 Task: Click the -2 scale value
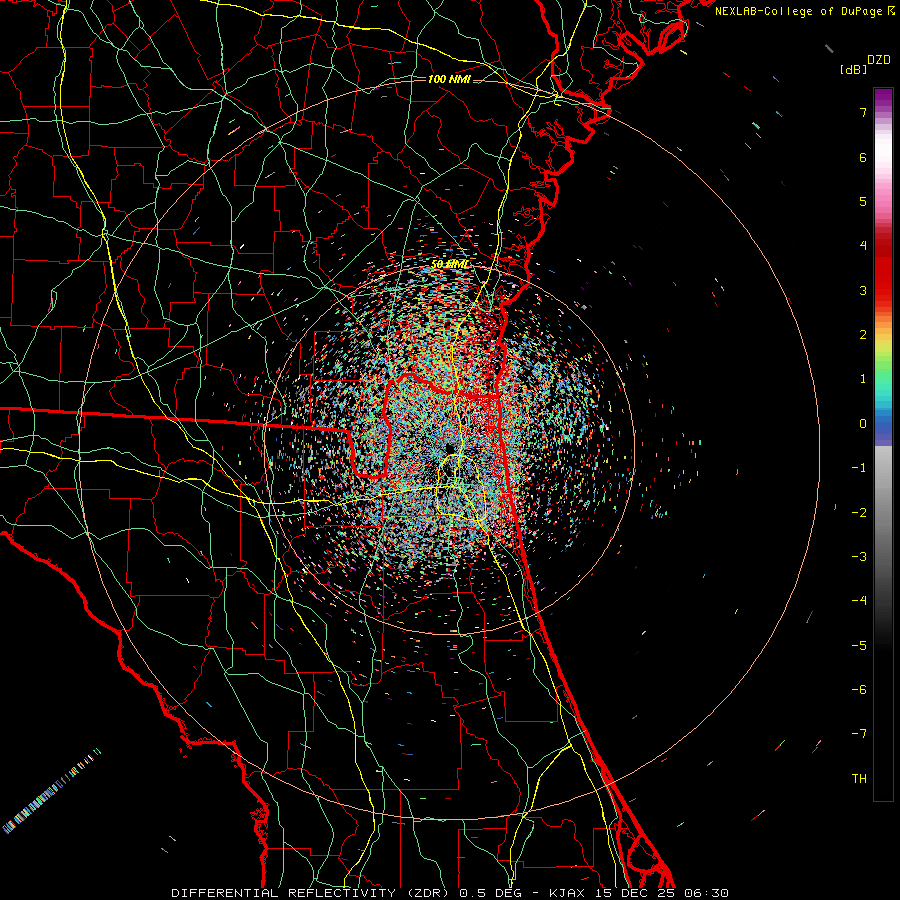point(859,512)
